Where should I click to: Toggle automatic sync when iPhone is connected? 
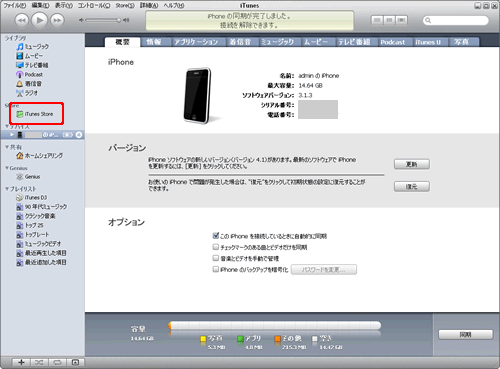[216, 236]
